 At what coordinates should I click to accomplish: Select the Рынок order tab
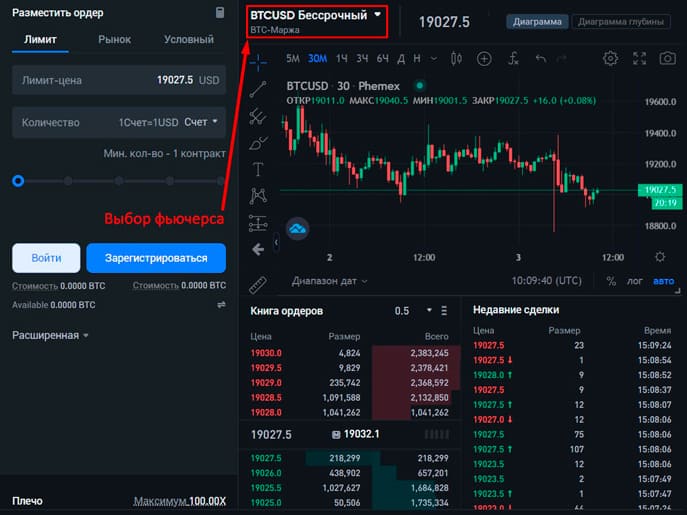114,39
